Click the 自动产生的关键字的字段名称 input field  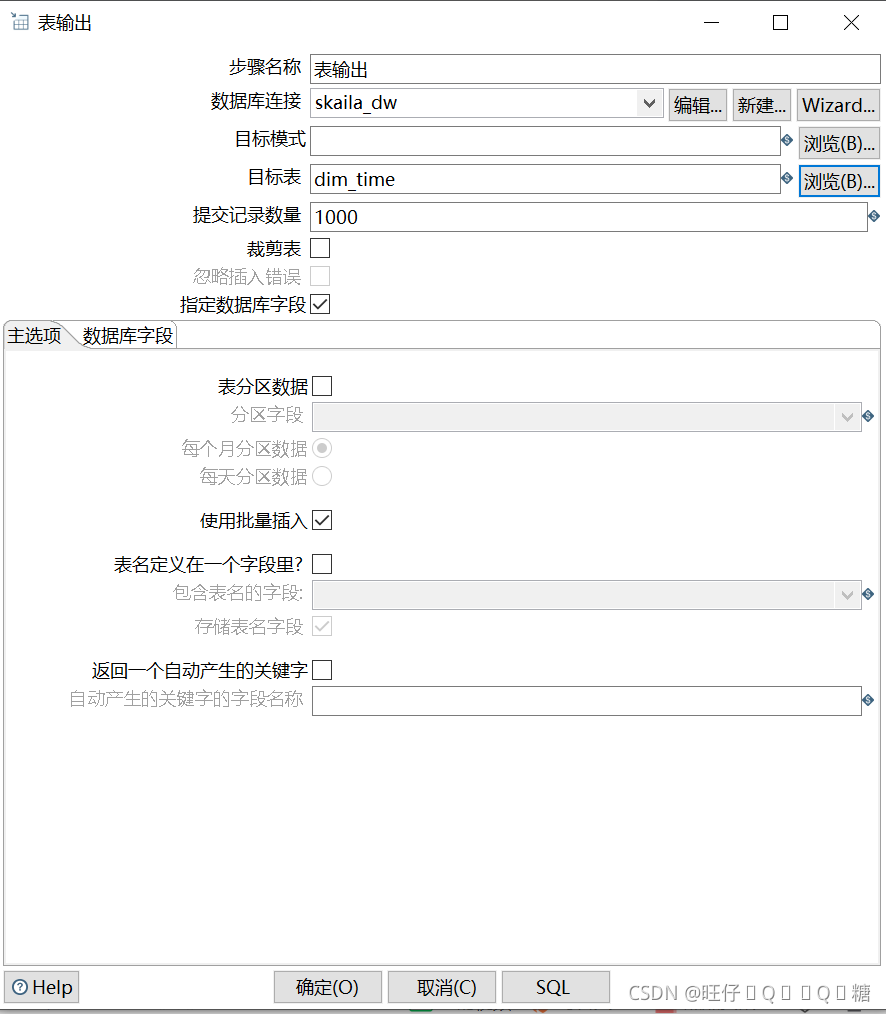tap(587, 701)
